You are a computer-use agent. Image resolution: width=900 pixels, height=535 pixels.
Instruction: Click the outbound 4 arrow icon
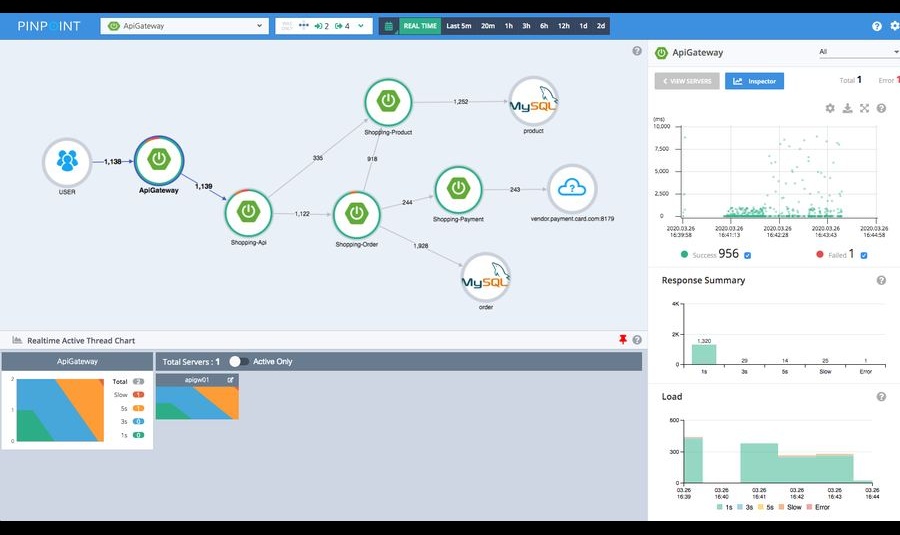(x=342, y=26)
